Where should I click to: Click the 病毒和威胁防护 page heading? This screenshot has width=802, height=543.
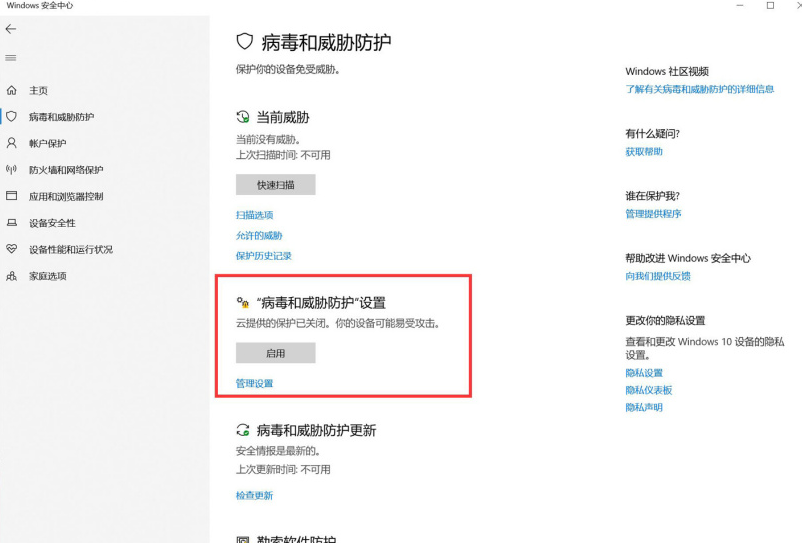(x=326, y=42)
